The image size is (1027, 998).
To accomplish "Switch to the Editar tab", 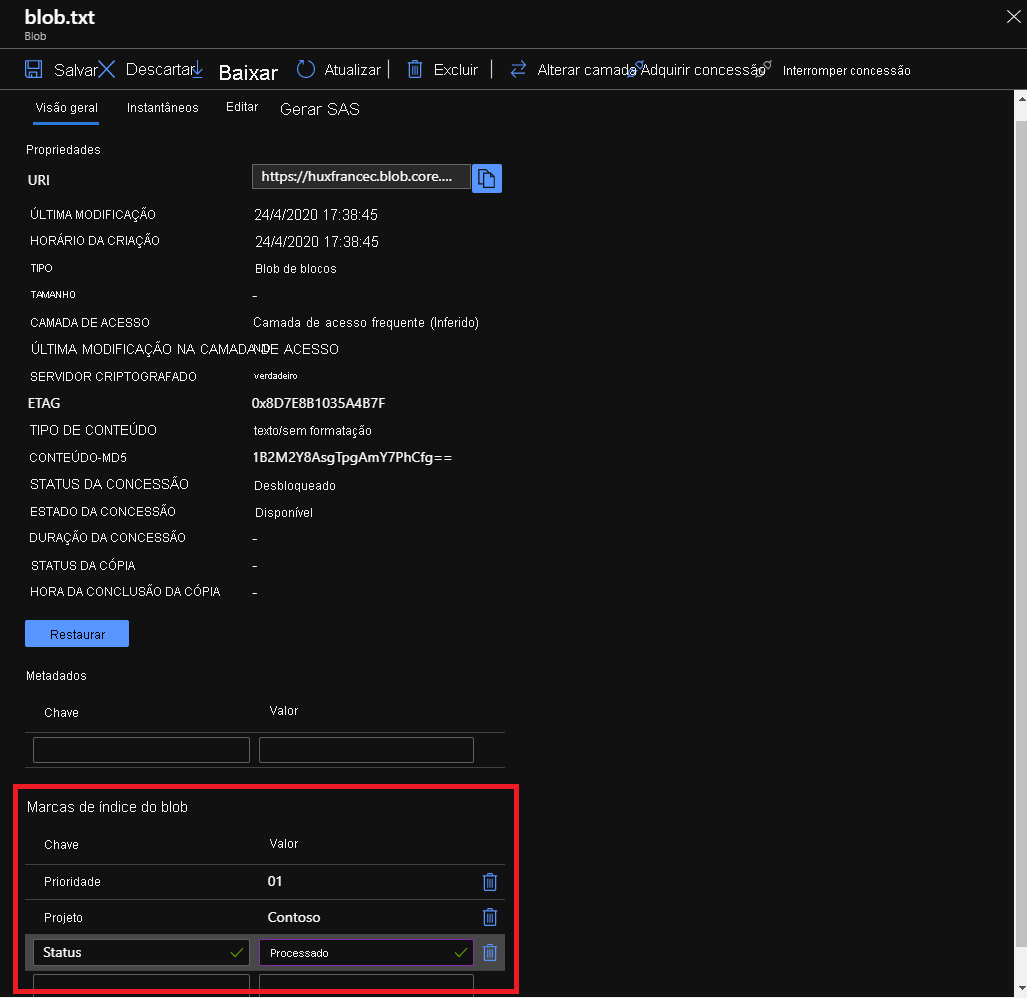I will point(241,106).
